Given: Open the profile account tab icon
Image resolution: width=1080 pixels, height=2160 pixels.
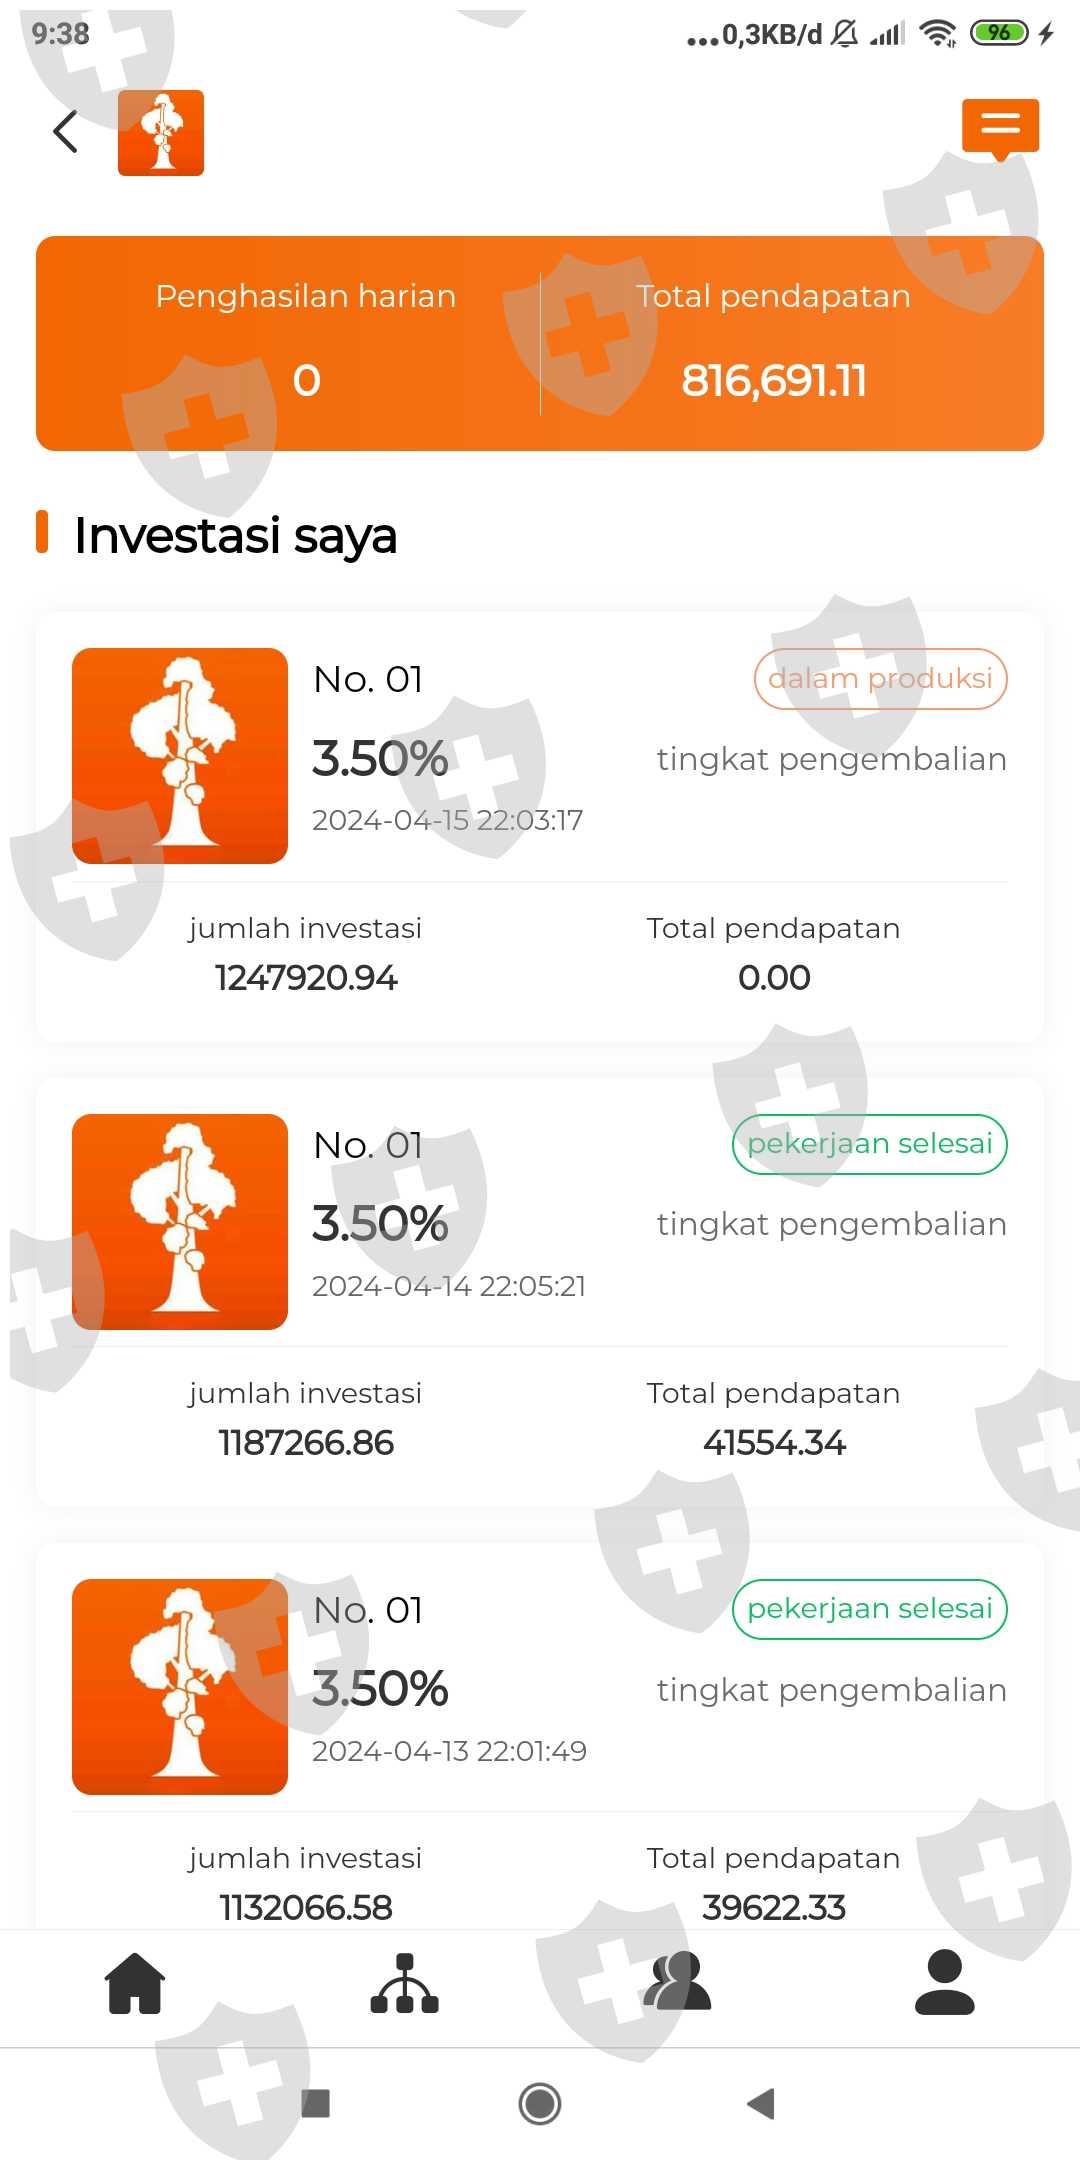Looking at the screenshot, I should (944, 1983).
